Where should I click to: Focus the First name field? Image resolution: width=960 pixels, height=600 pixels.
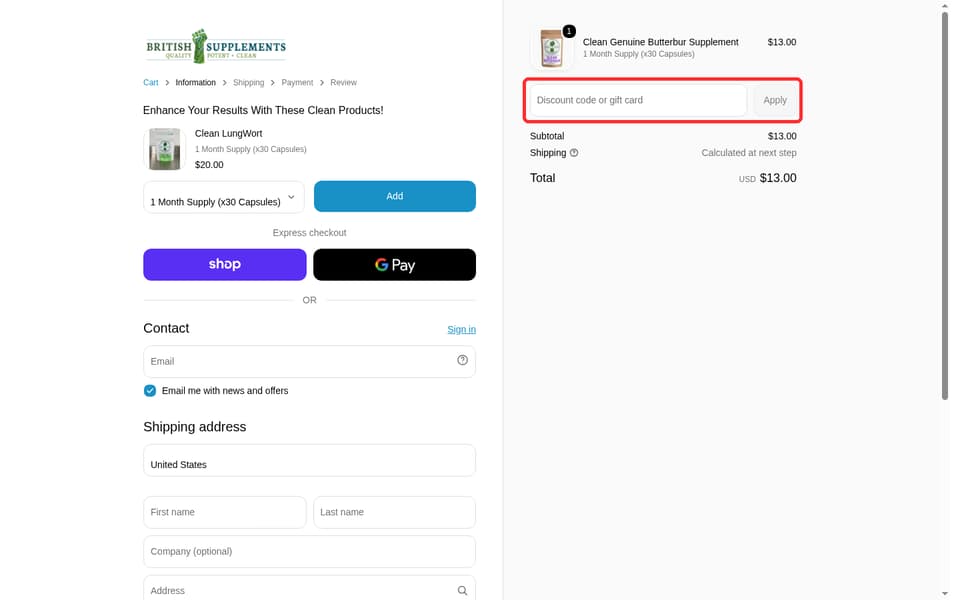[x=225, y=512]
